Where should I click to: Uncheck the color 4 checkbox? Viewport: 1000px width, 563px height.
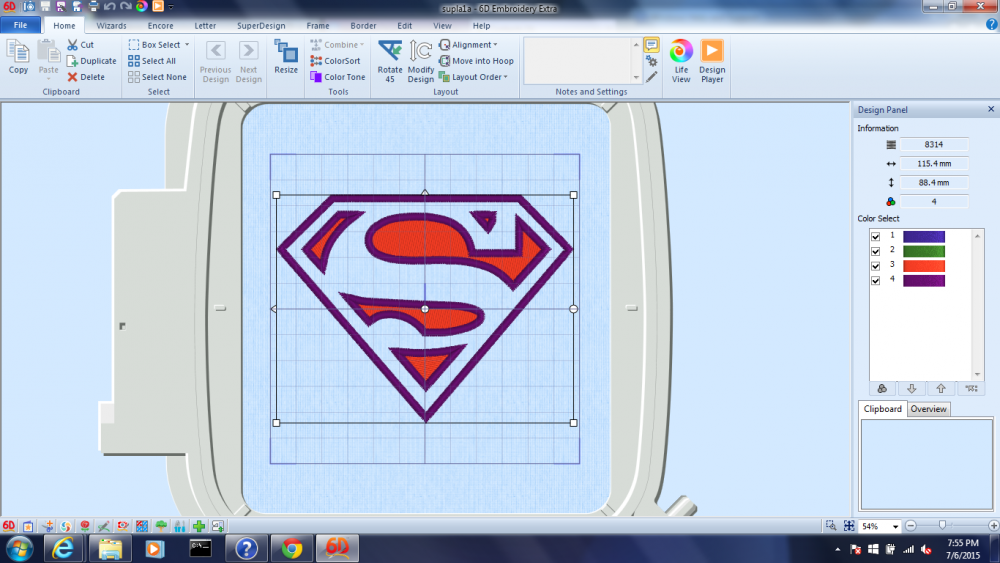point(876,281)
